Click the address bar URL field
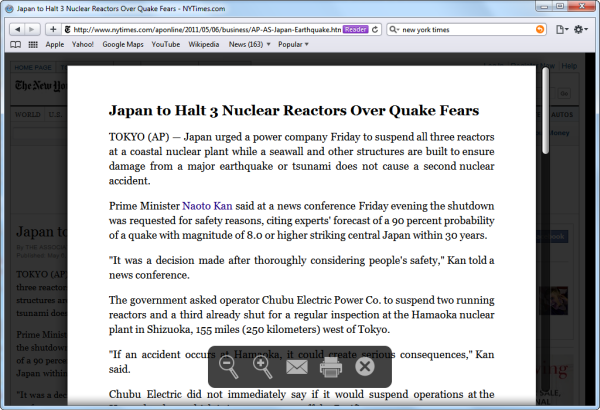 207,29
